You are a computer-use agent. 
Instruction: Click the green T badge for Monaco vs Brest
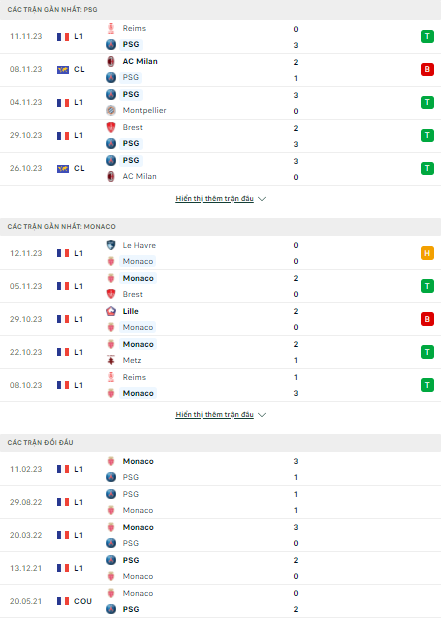[x=427, y=286]
